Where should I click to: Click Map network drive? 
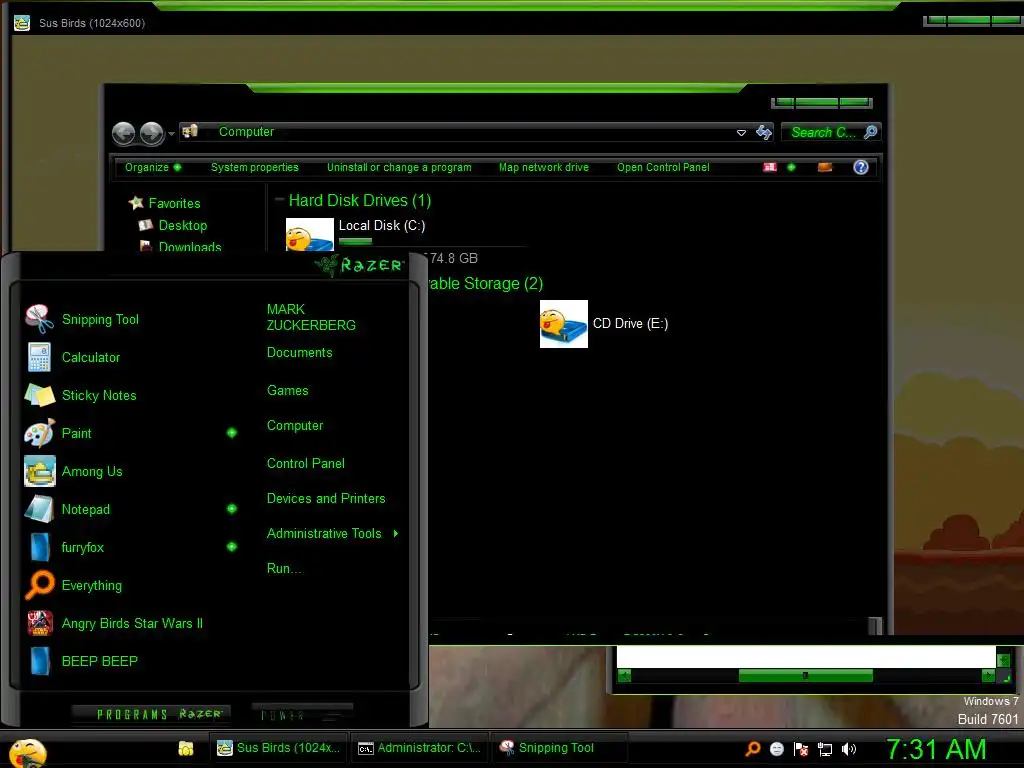coord(543,167)
